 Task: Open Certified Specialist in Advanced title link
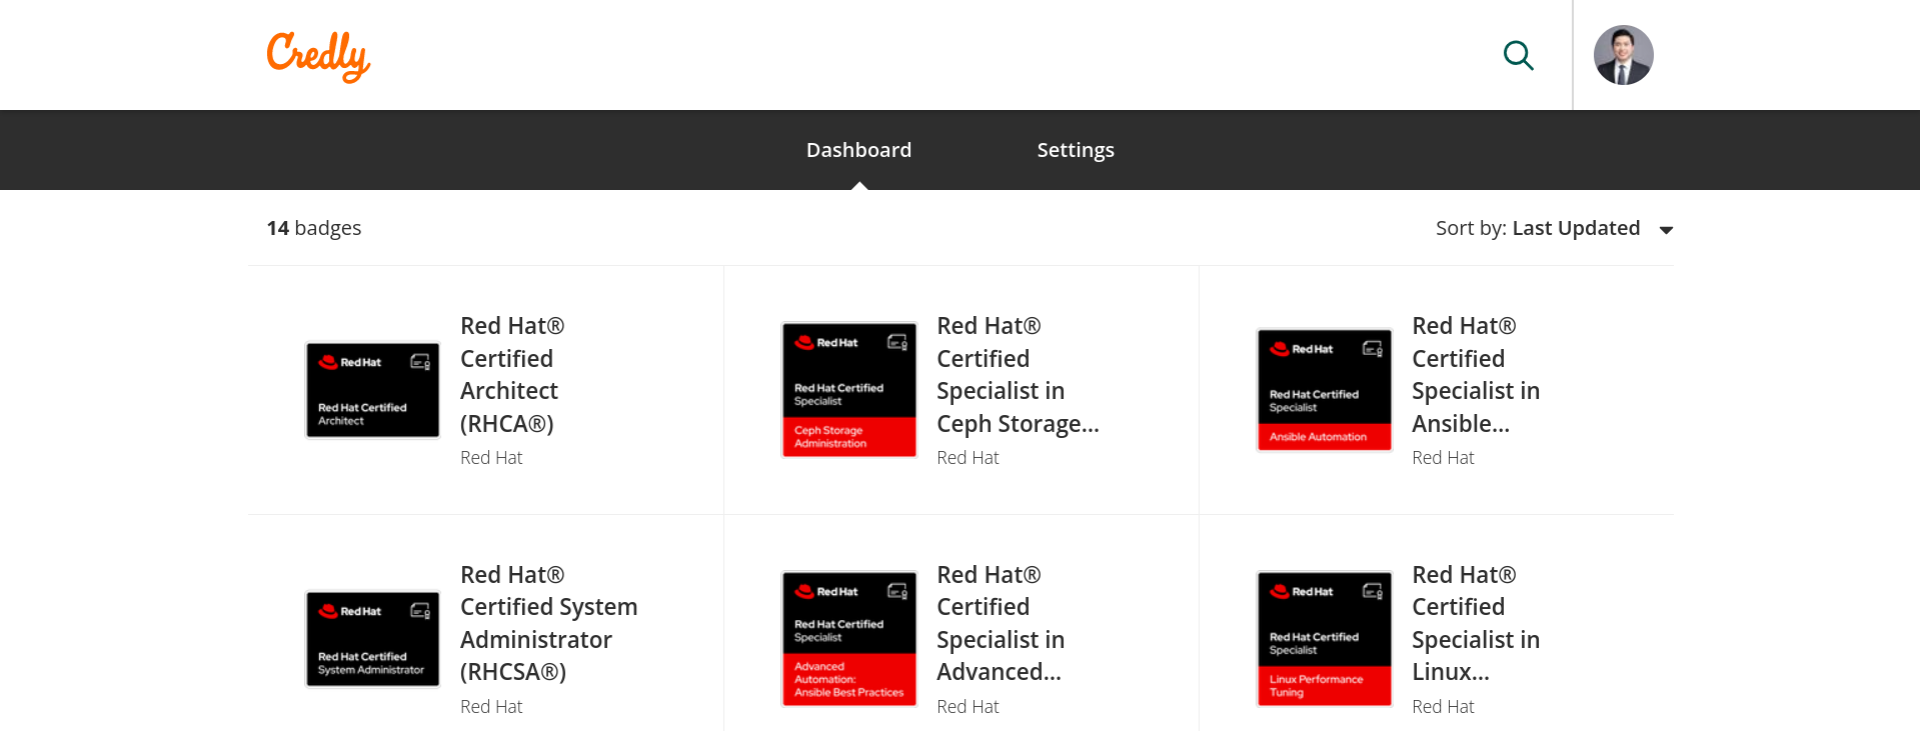pos(1001,623)
